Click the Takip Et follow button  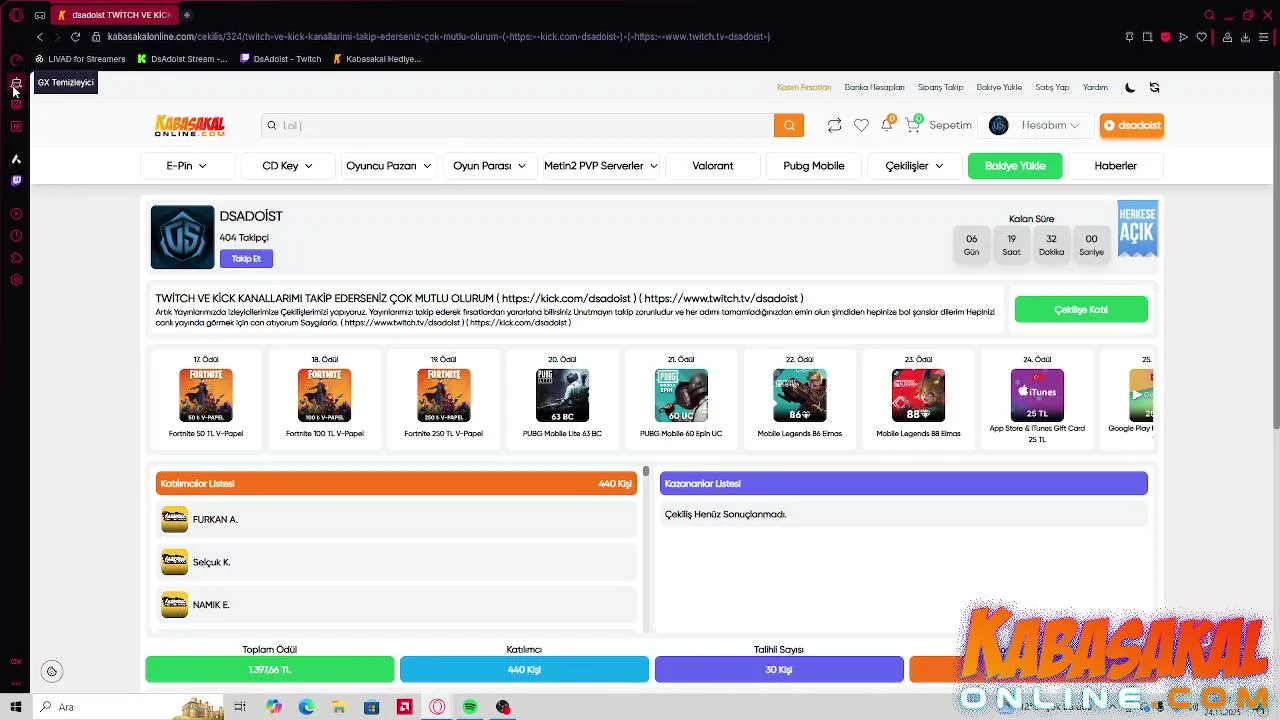(x=246, y=258)
